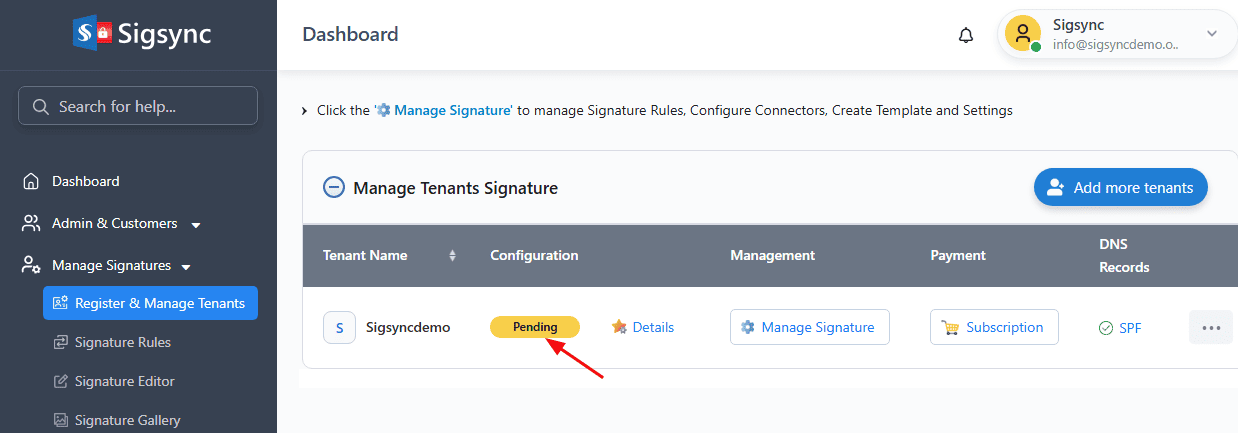
Task: Sort the table by Tenant Name
Action: coord(452,256)
